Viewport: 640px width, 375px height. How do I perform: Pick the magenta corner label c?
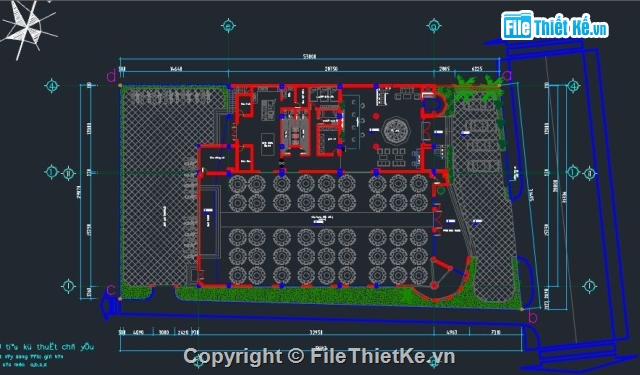point(111,290)
